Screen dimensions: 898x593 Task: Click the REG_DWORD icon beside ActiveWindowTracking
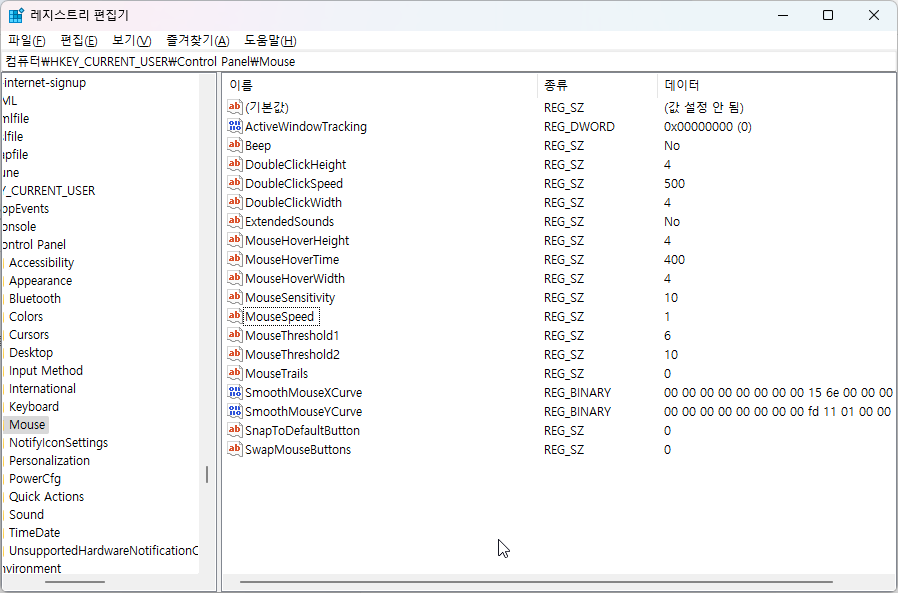[x=234, y=126]
